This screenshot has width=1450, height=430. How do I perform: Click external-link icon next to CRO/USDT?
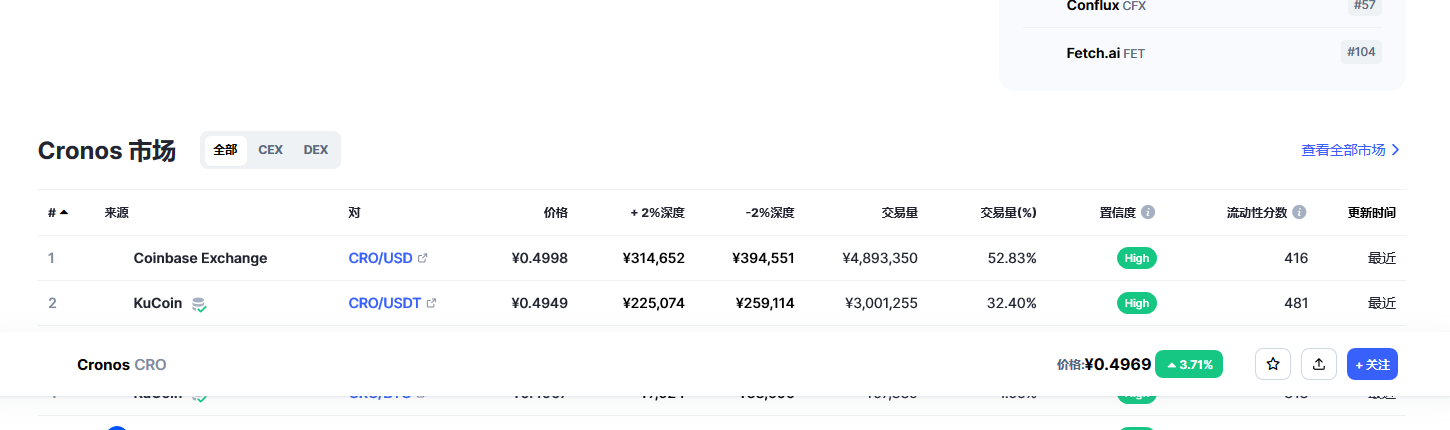pos(431,303)
